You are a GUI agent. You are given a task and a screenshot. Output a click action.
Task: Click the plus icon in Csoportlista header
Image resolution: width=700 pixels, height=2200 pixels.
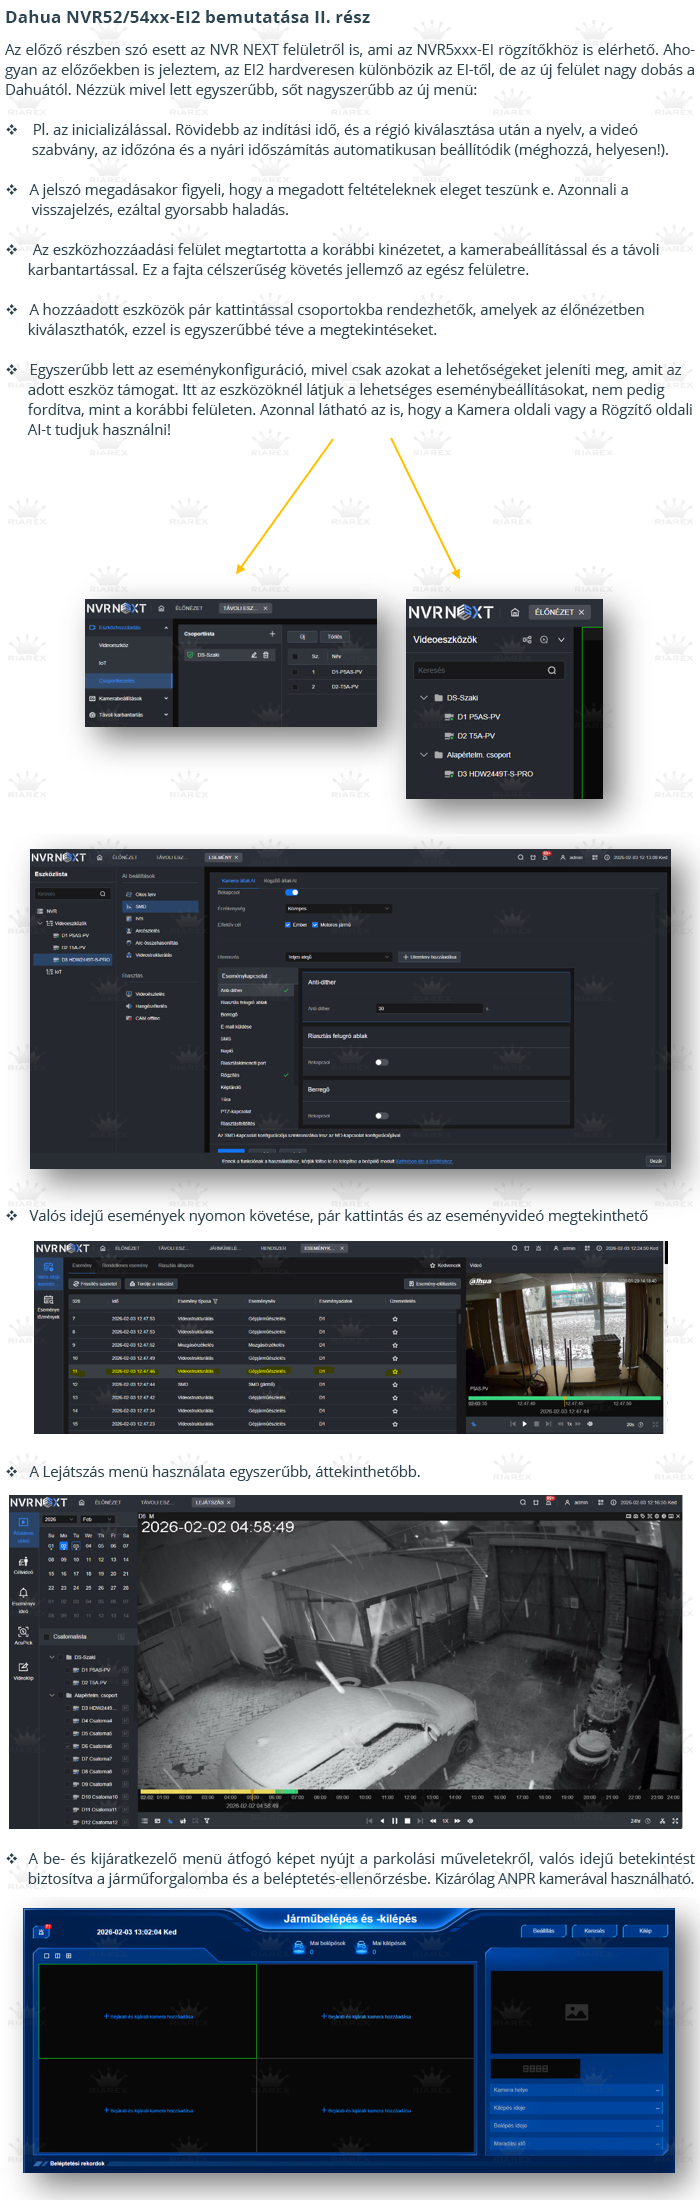tap(272, 634)
